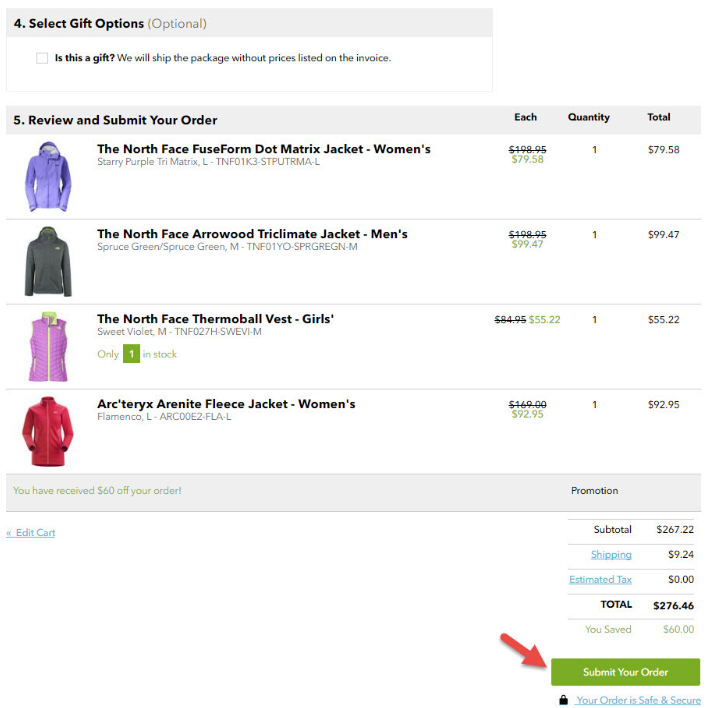This screenshot has height=708, width=707.
Task: Click the green Submit Your Order button
Action: 625,672
